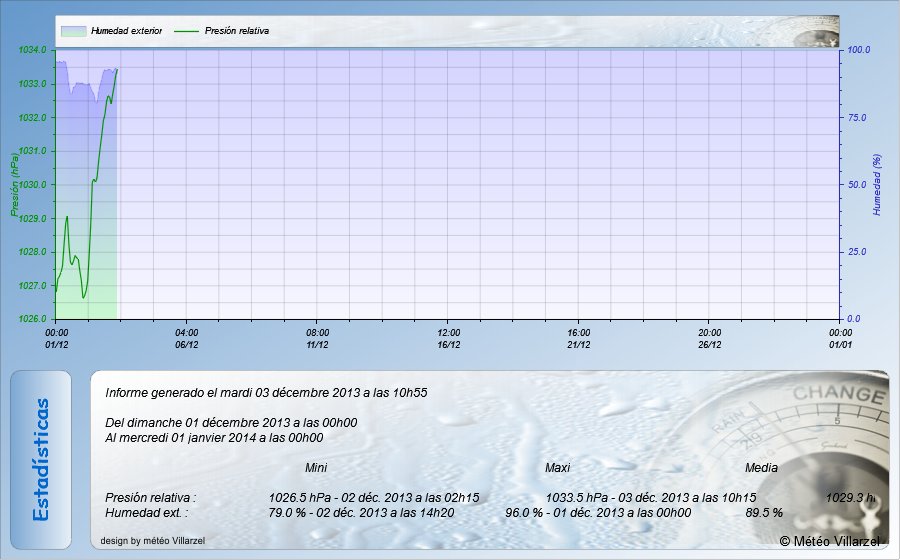Click the green Presión relativa legend line
The image size is (900, 560).
click(186, 31)
